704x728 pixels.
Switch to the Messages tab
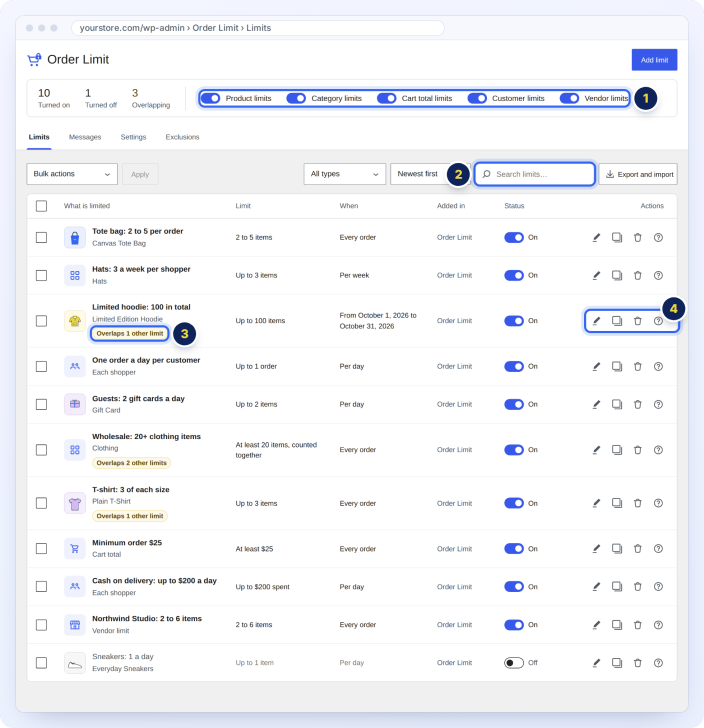(85, 137)
